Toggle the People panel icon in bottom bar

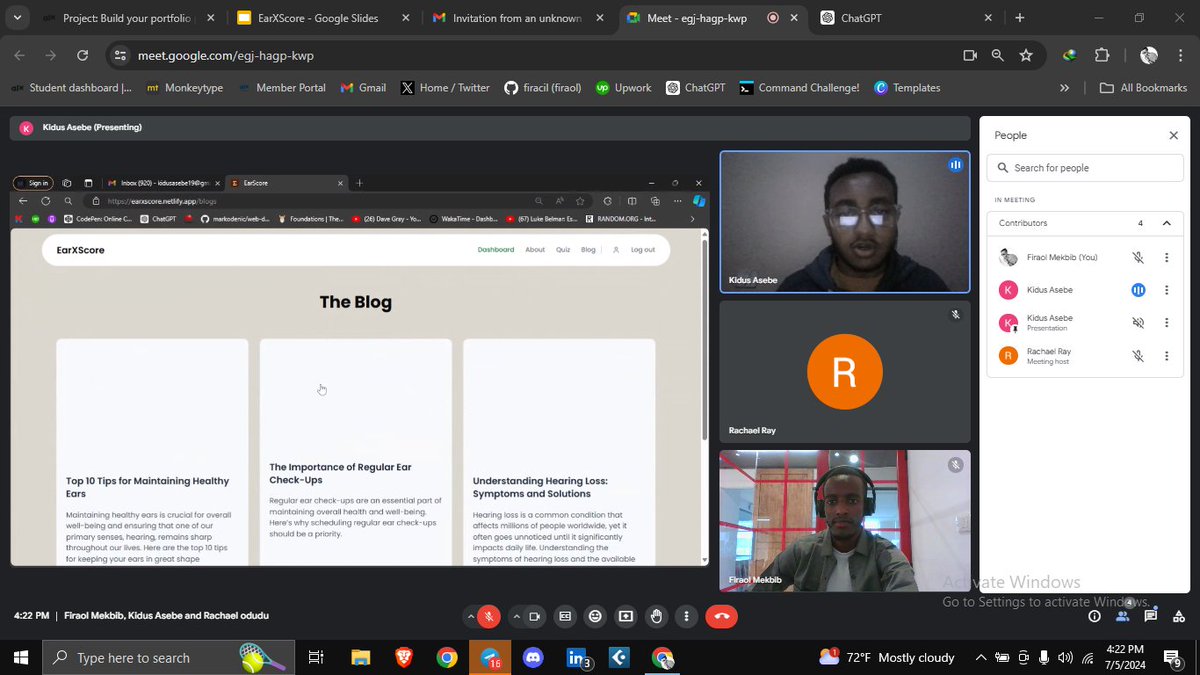(x=1123, y=617)
